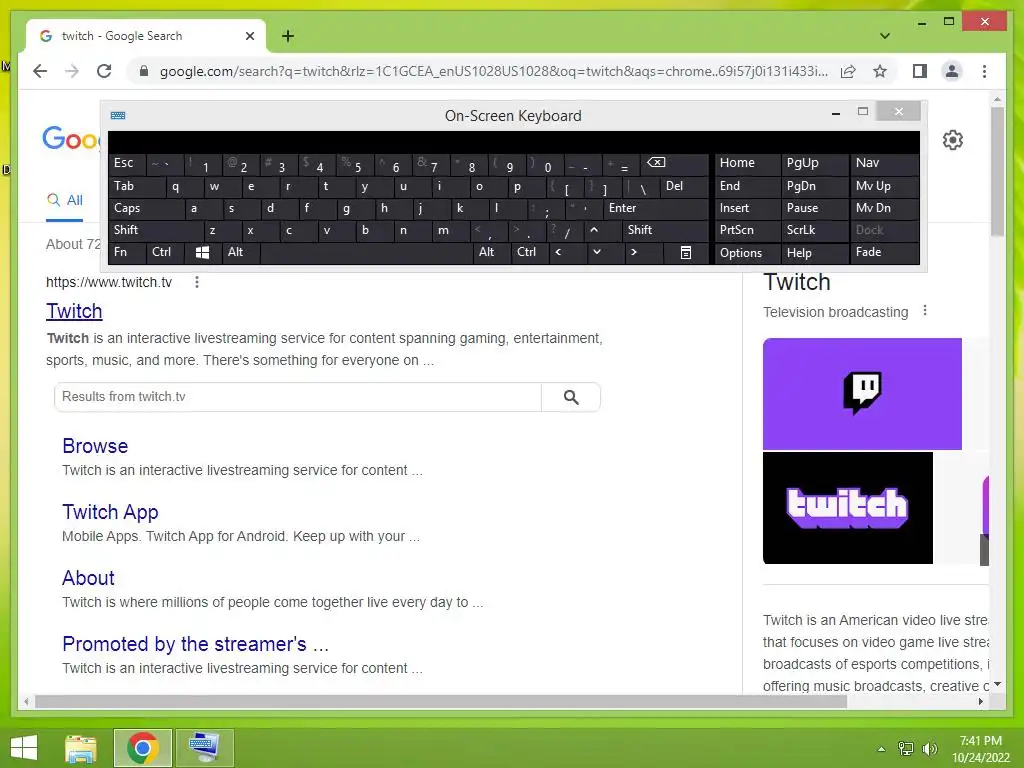The height and width of the screenshot is (768, 1024).
Task: Open File Explorer from the taskbar
Action: click(80, 748)
